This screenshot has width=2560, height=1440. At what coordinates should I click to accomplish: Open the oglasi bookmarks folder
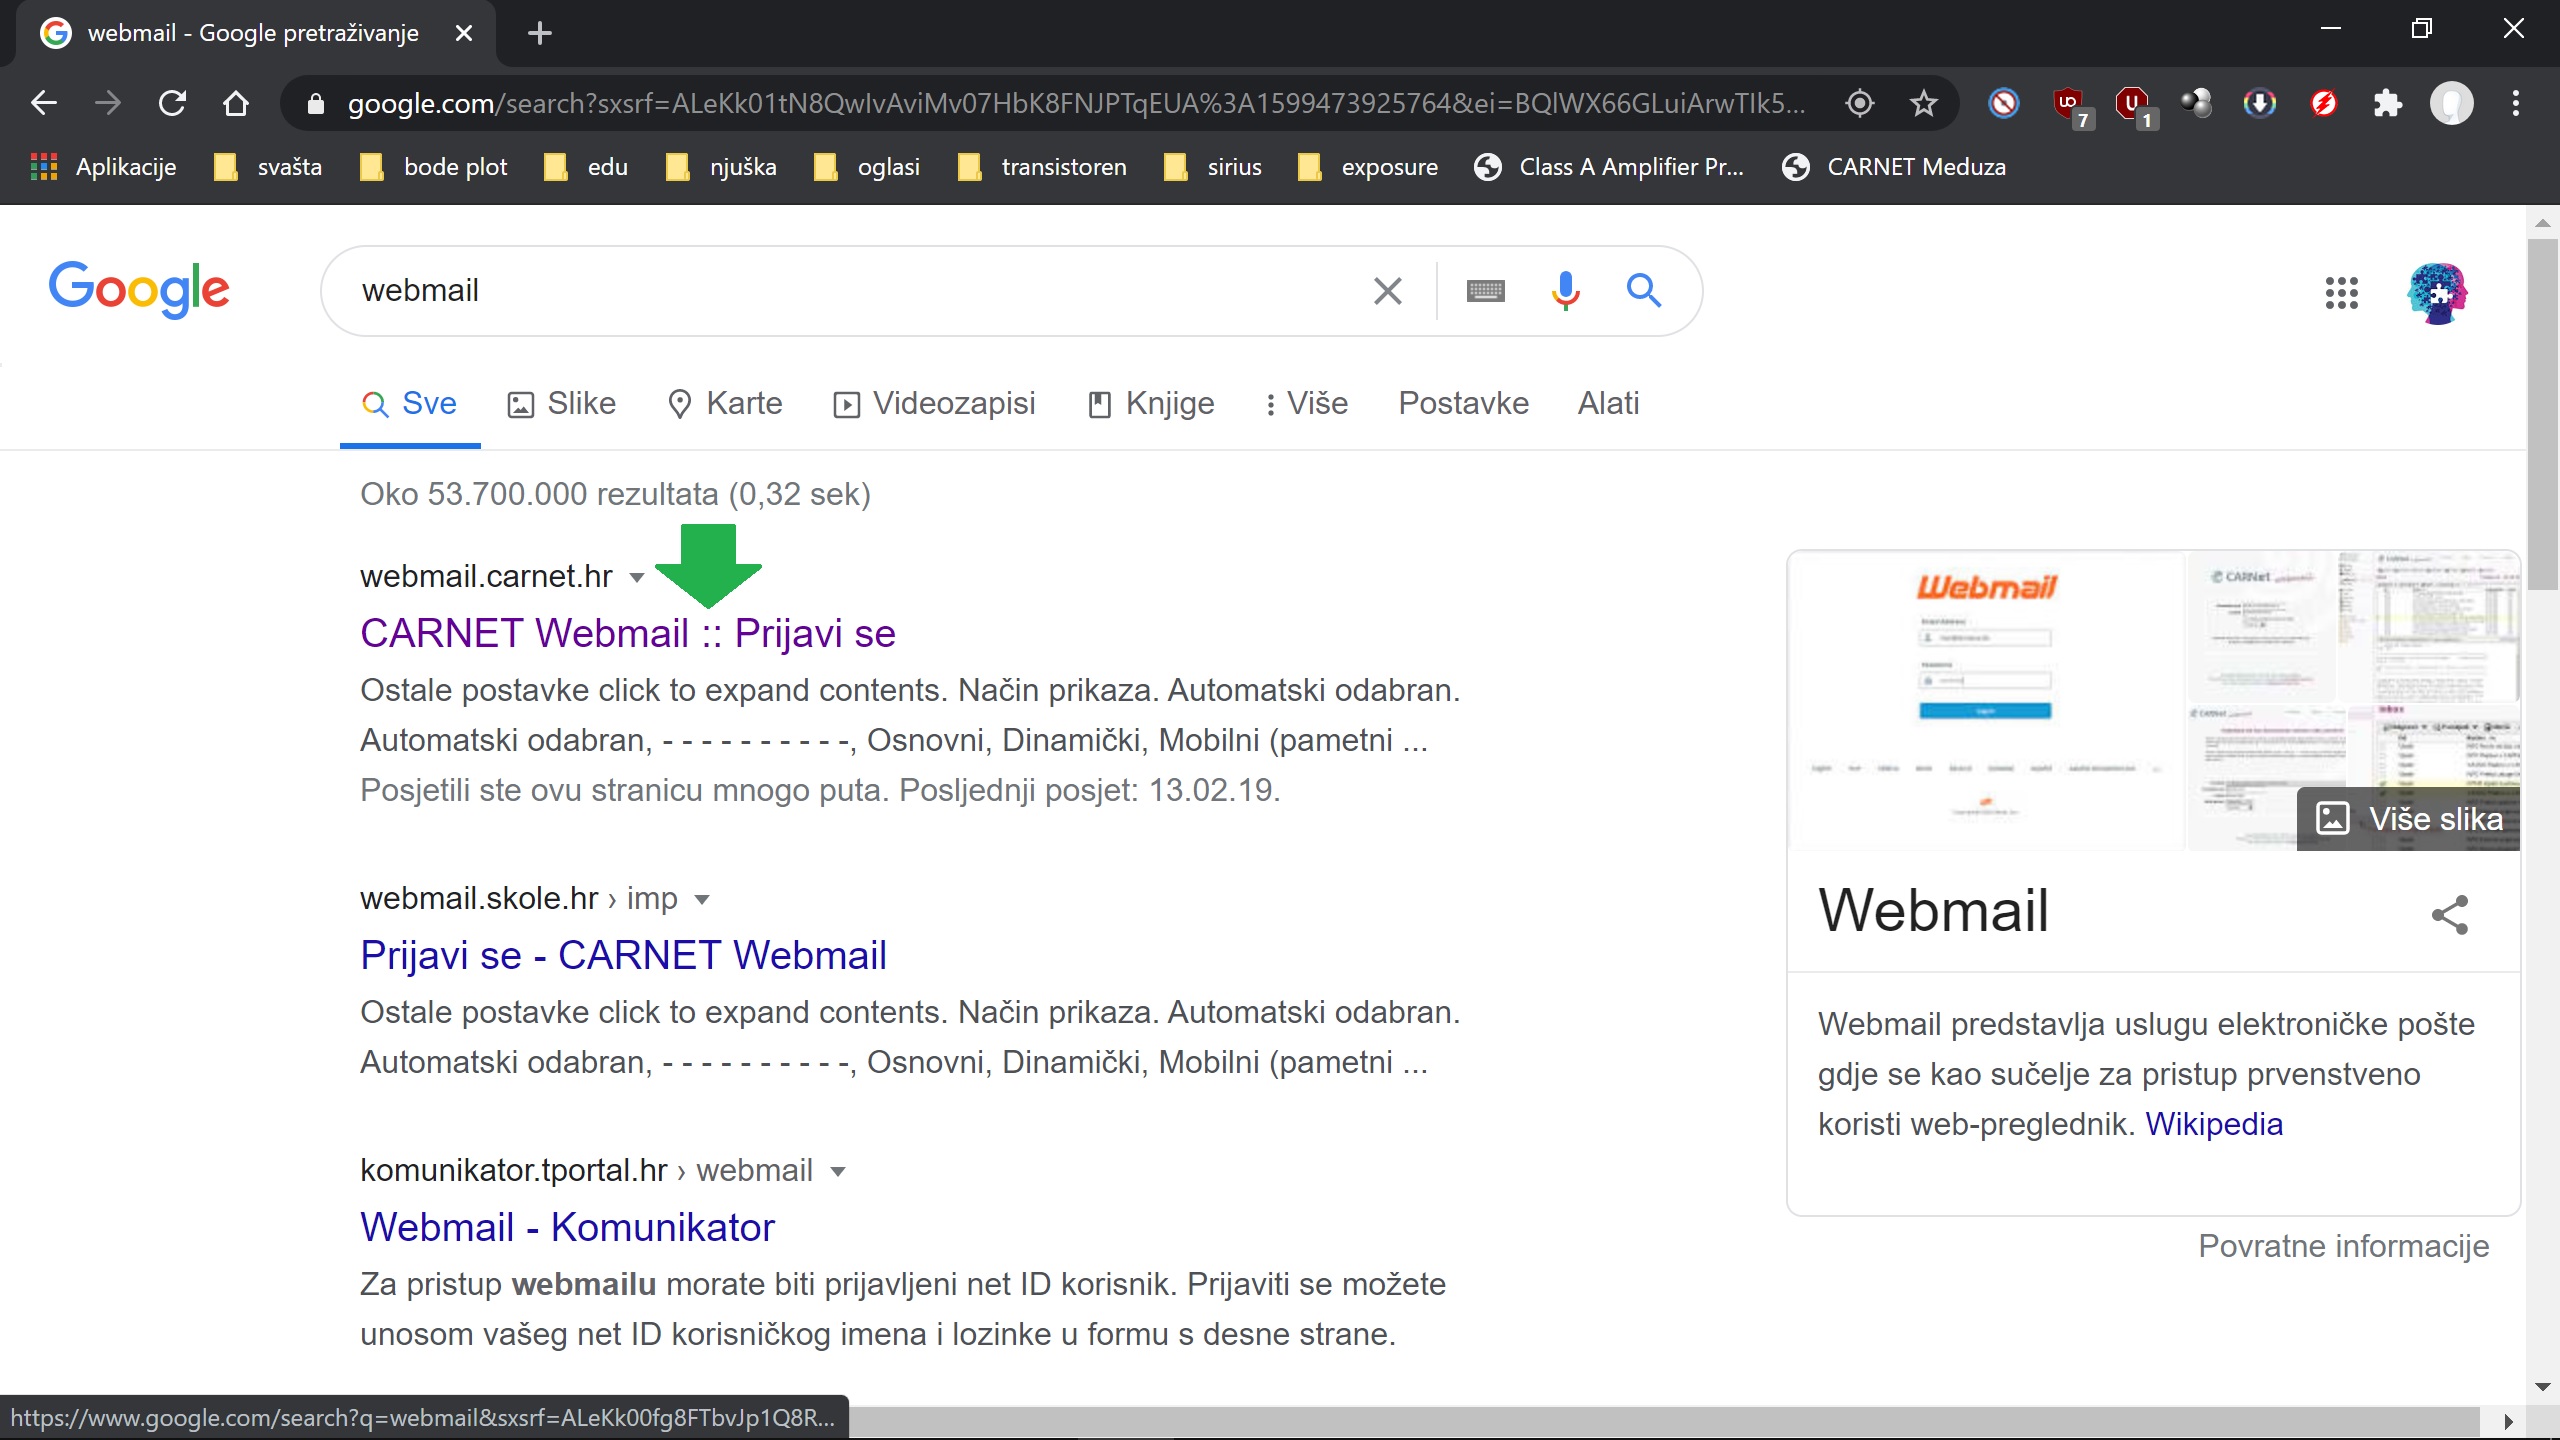point(867,167)
